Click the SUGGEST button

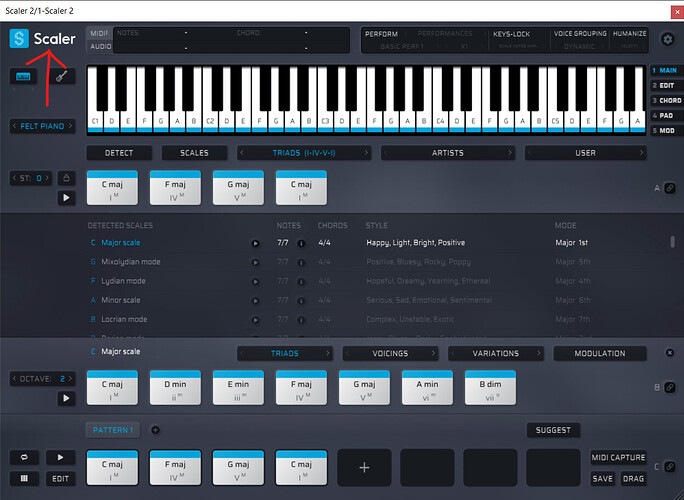(x=553, y=430)
